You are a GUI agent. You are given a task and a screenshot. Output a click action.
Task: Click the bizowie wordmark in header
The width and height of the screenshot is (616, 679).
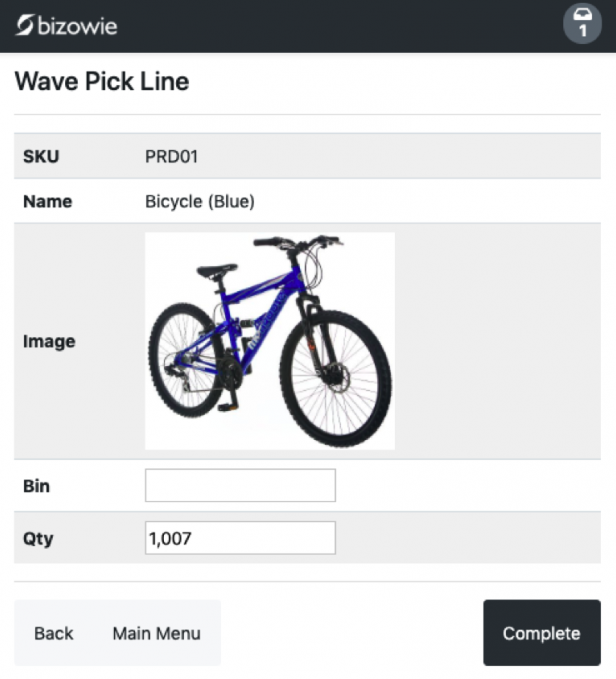pyautogui.click(x=77, y=25)
